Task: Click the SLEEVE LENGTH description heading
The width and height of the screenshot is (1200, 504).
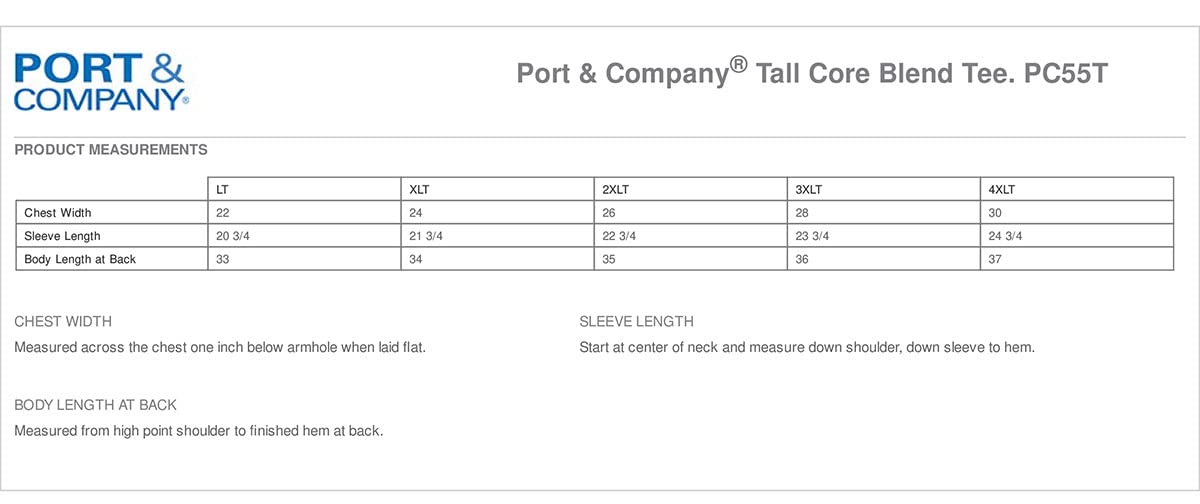Action: tap(636, 322)
